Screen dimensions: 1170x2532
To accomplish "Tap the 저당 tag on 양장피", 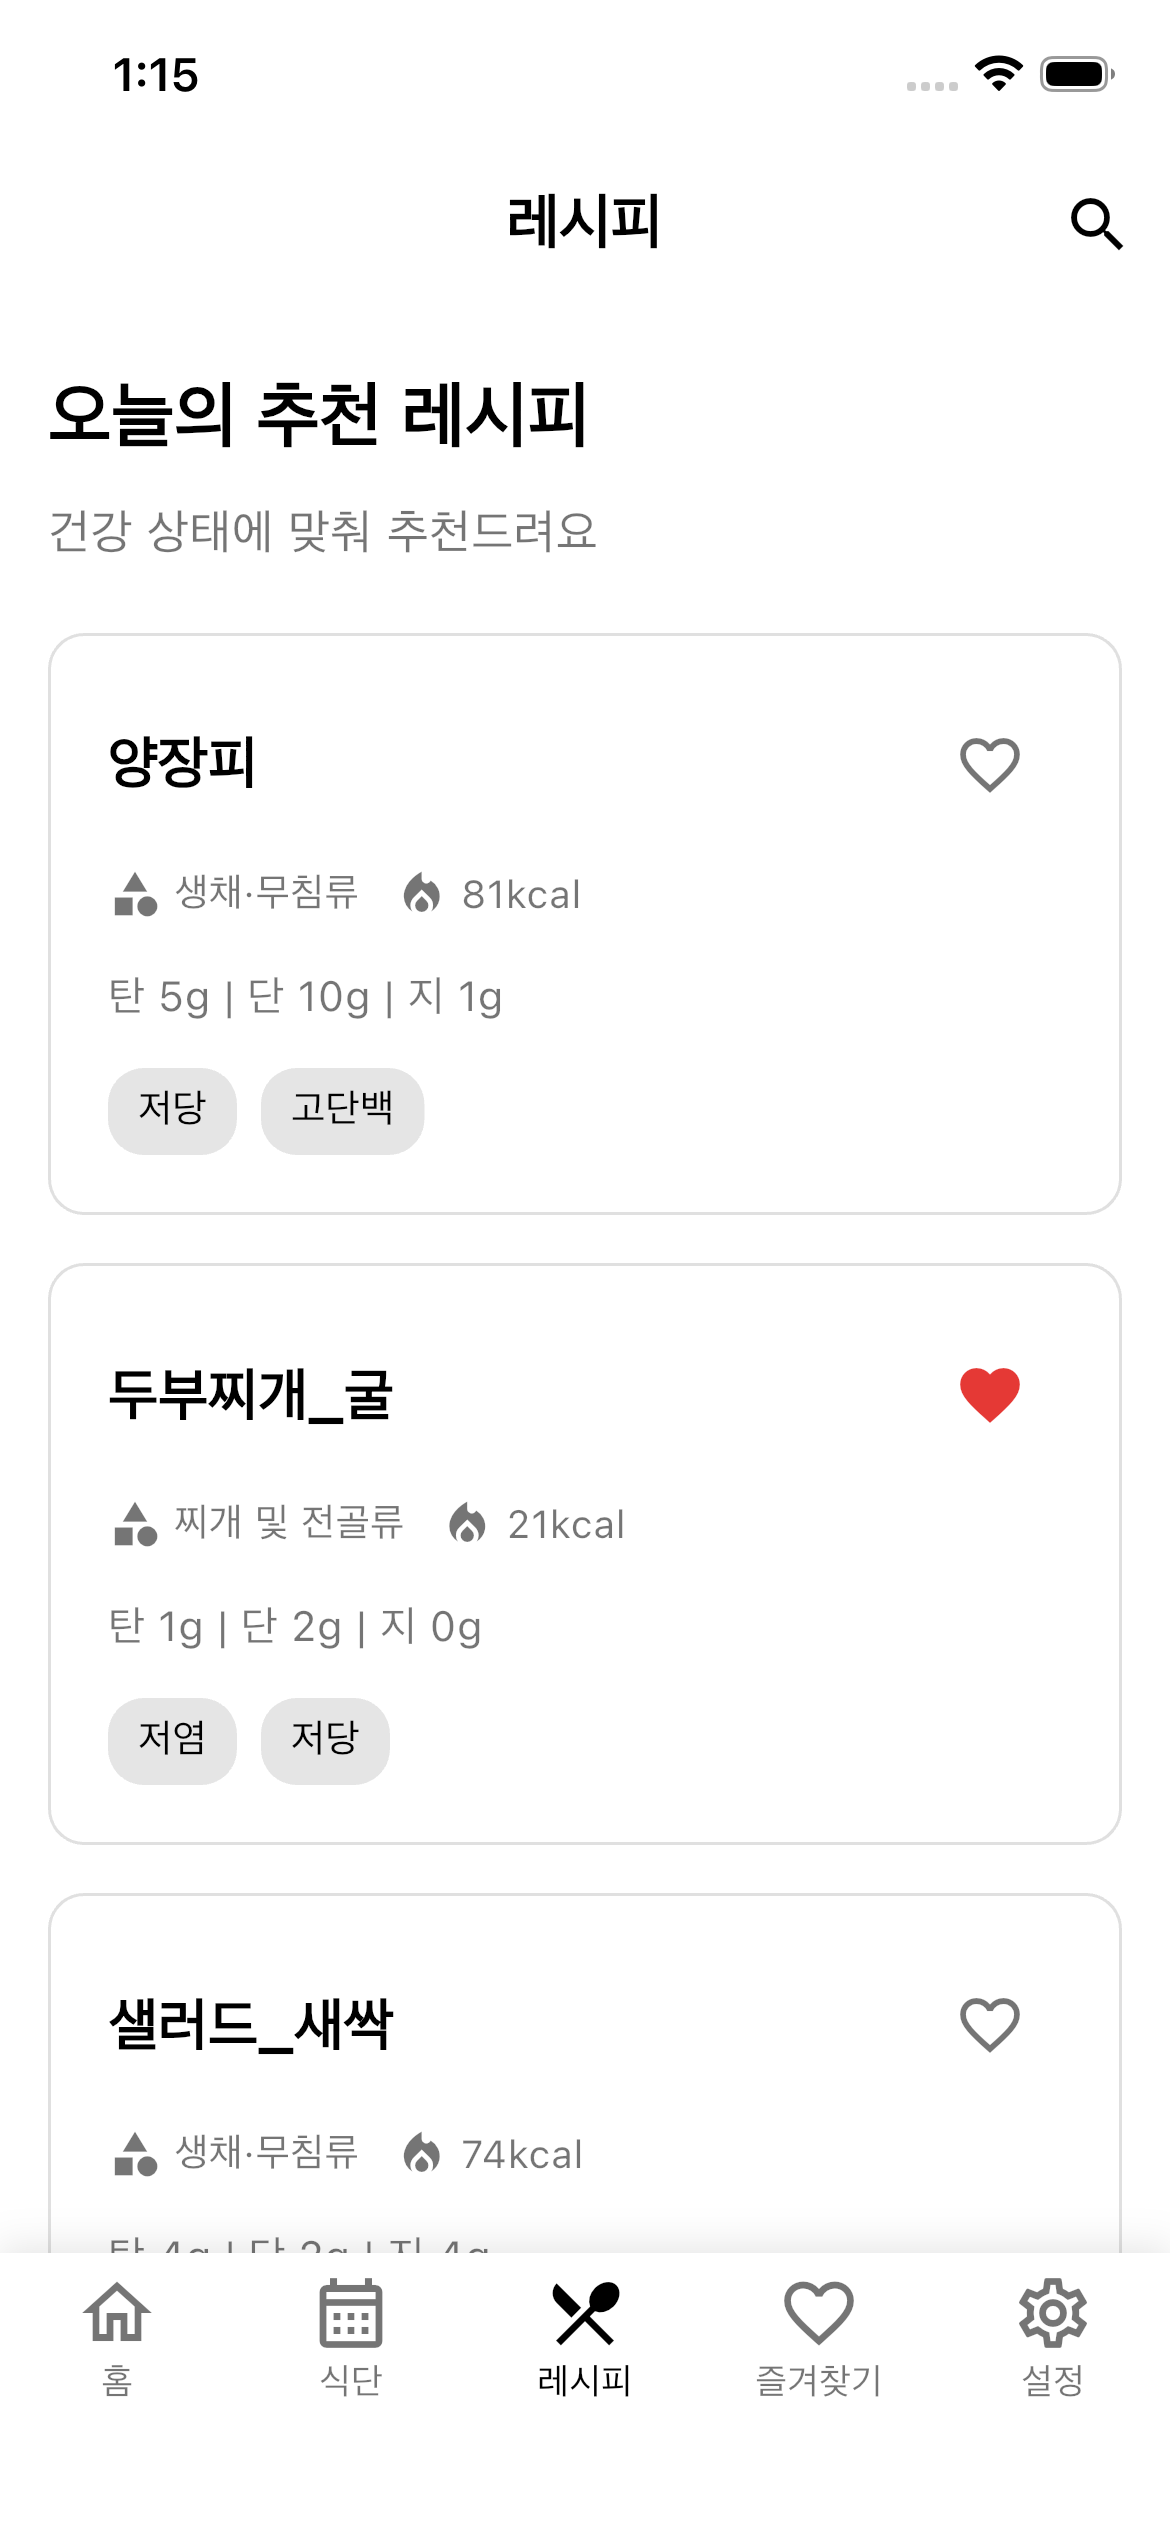I will [172, 1110].
